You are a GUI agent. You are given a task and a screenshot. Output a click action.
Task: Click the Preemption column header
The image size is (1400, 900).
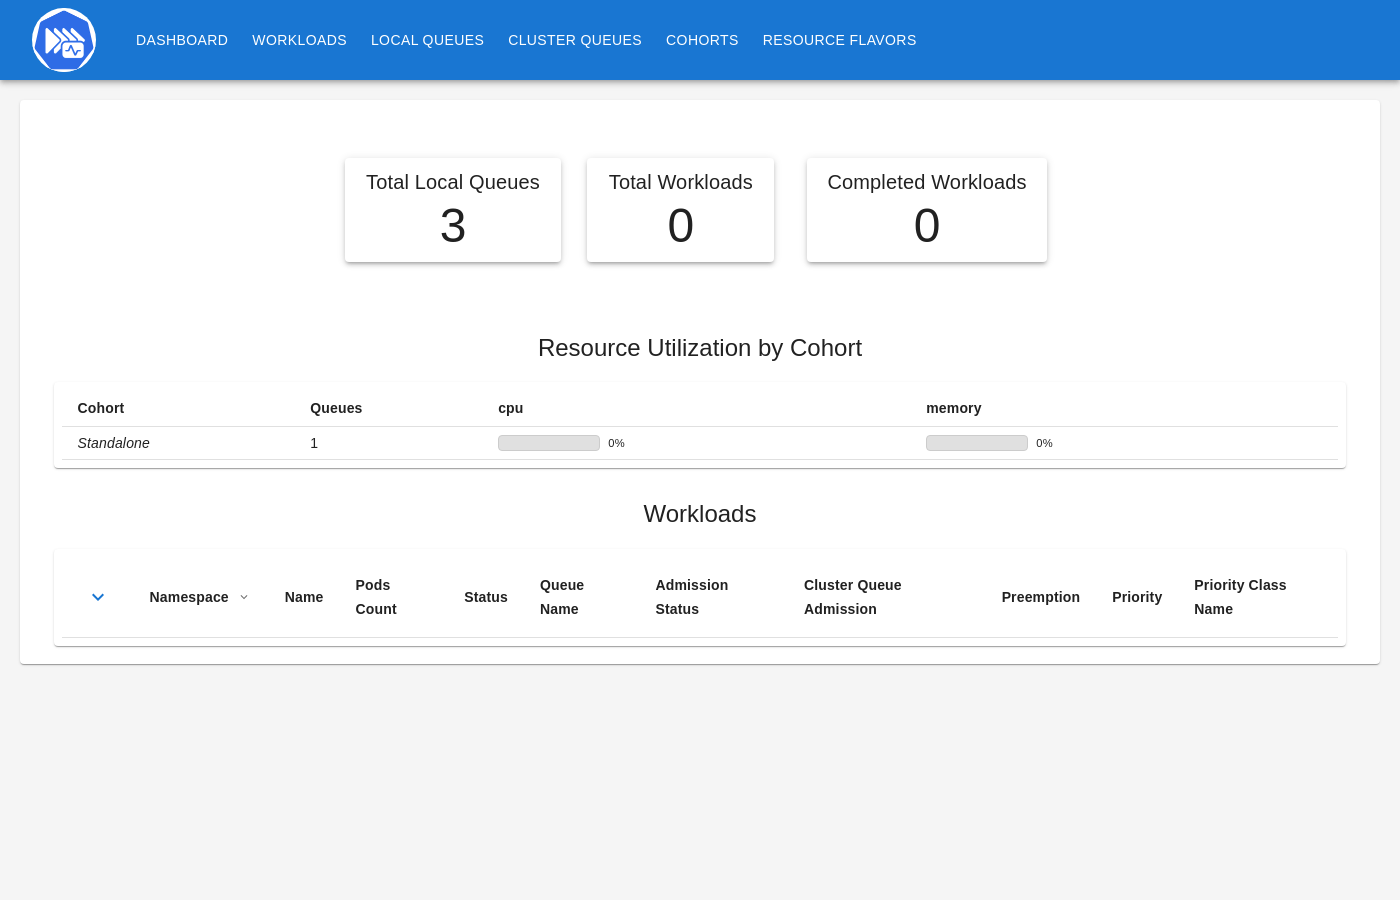coord(1041,597)
